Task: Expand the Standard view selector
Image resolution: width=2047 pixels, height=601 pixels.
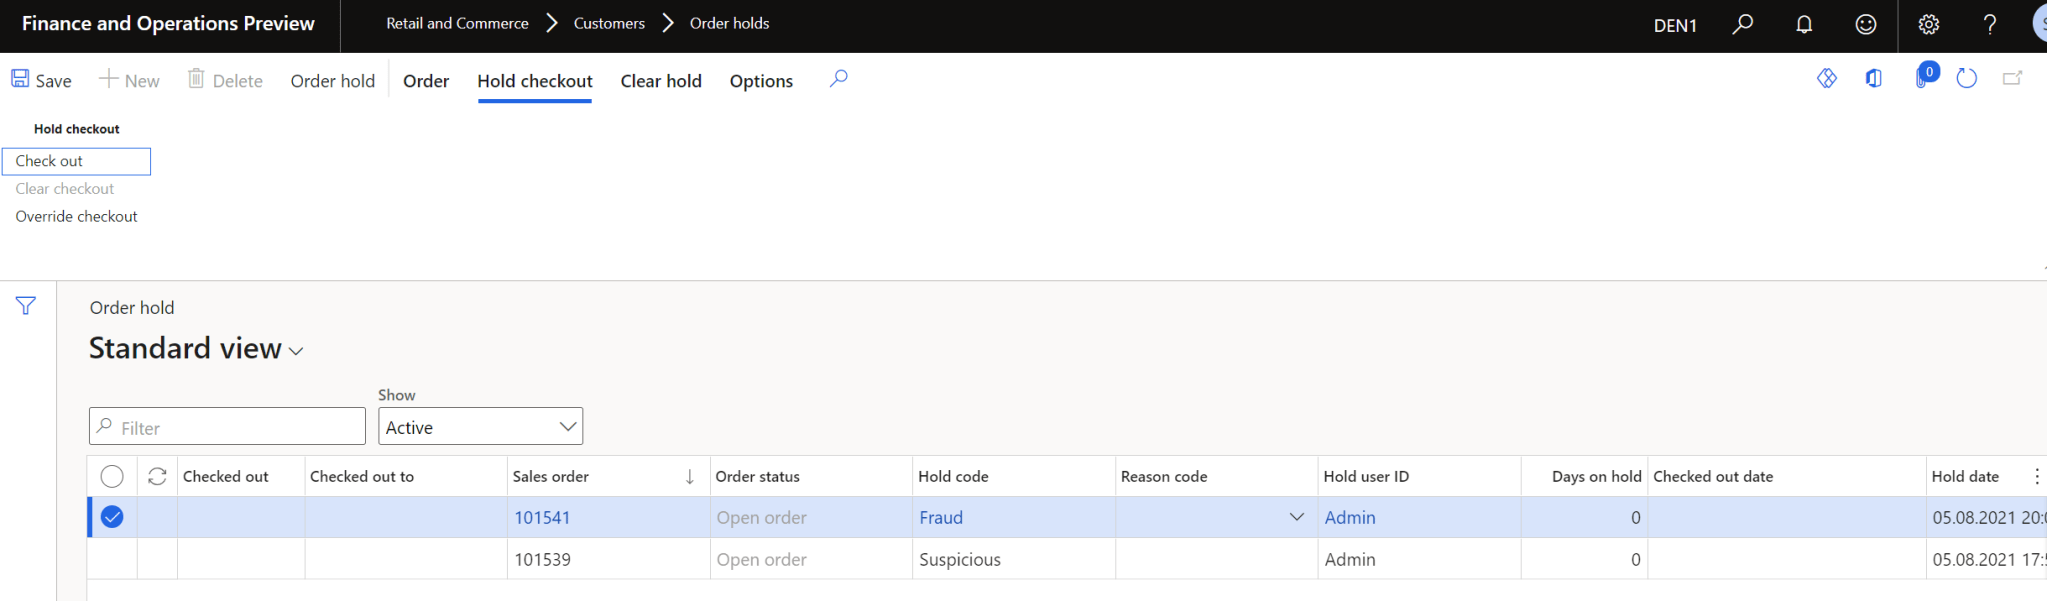Action: [296, 351]
